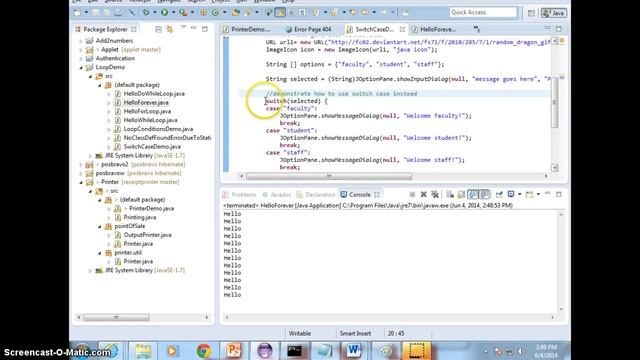
Task: Click the New Java Package icon
Action: point(203,13)
